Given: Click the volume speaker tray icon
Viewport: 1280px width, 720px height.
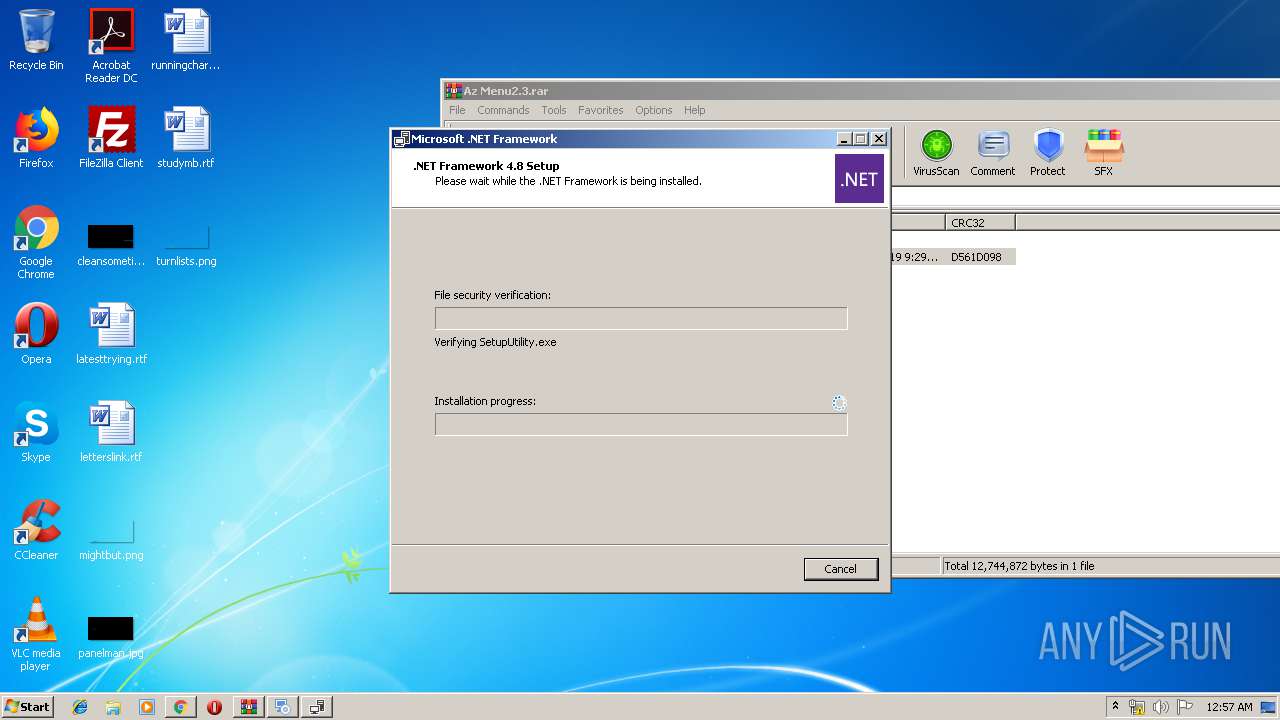Looking at the screenshot, I should 1161,707.
